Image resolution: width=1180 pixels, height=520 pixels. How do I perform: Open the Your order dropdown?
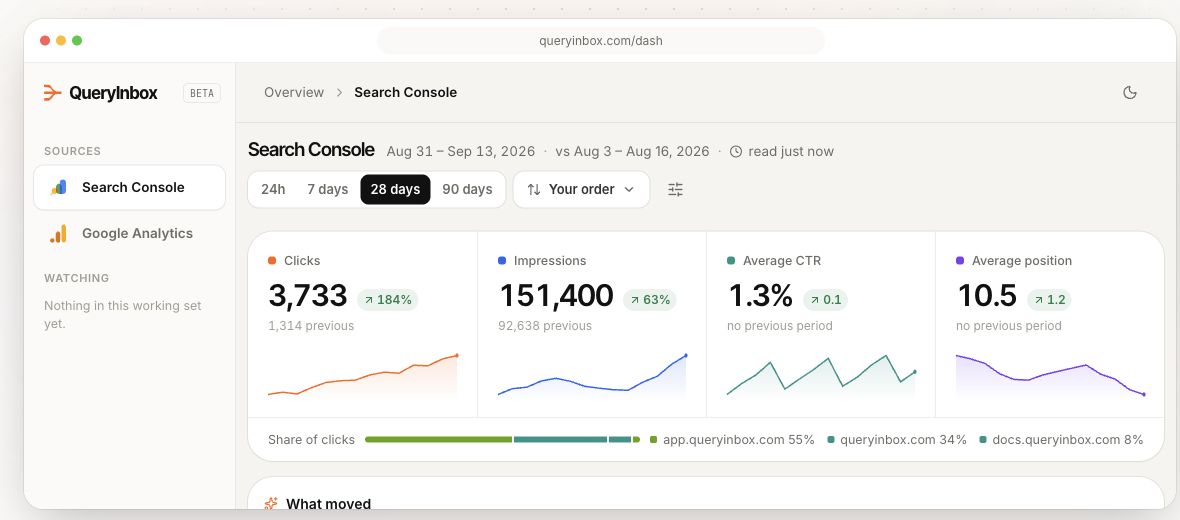581,190
